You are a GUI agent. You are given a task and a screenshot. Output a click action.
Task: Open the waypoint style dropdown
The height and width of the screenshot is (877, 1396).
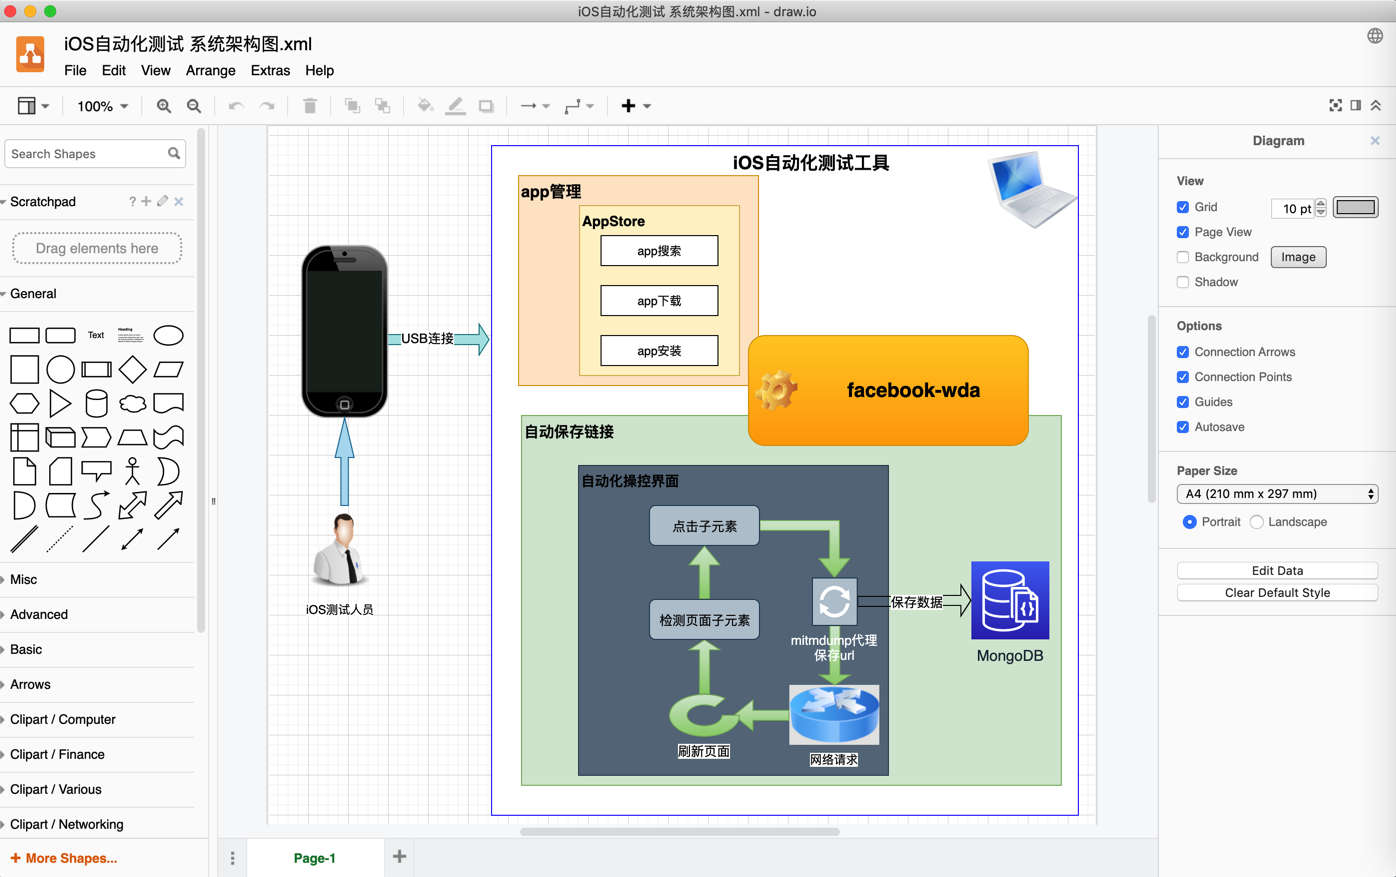click(579, 106)
